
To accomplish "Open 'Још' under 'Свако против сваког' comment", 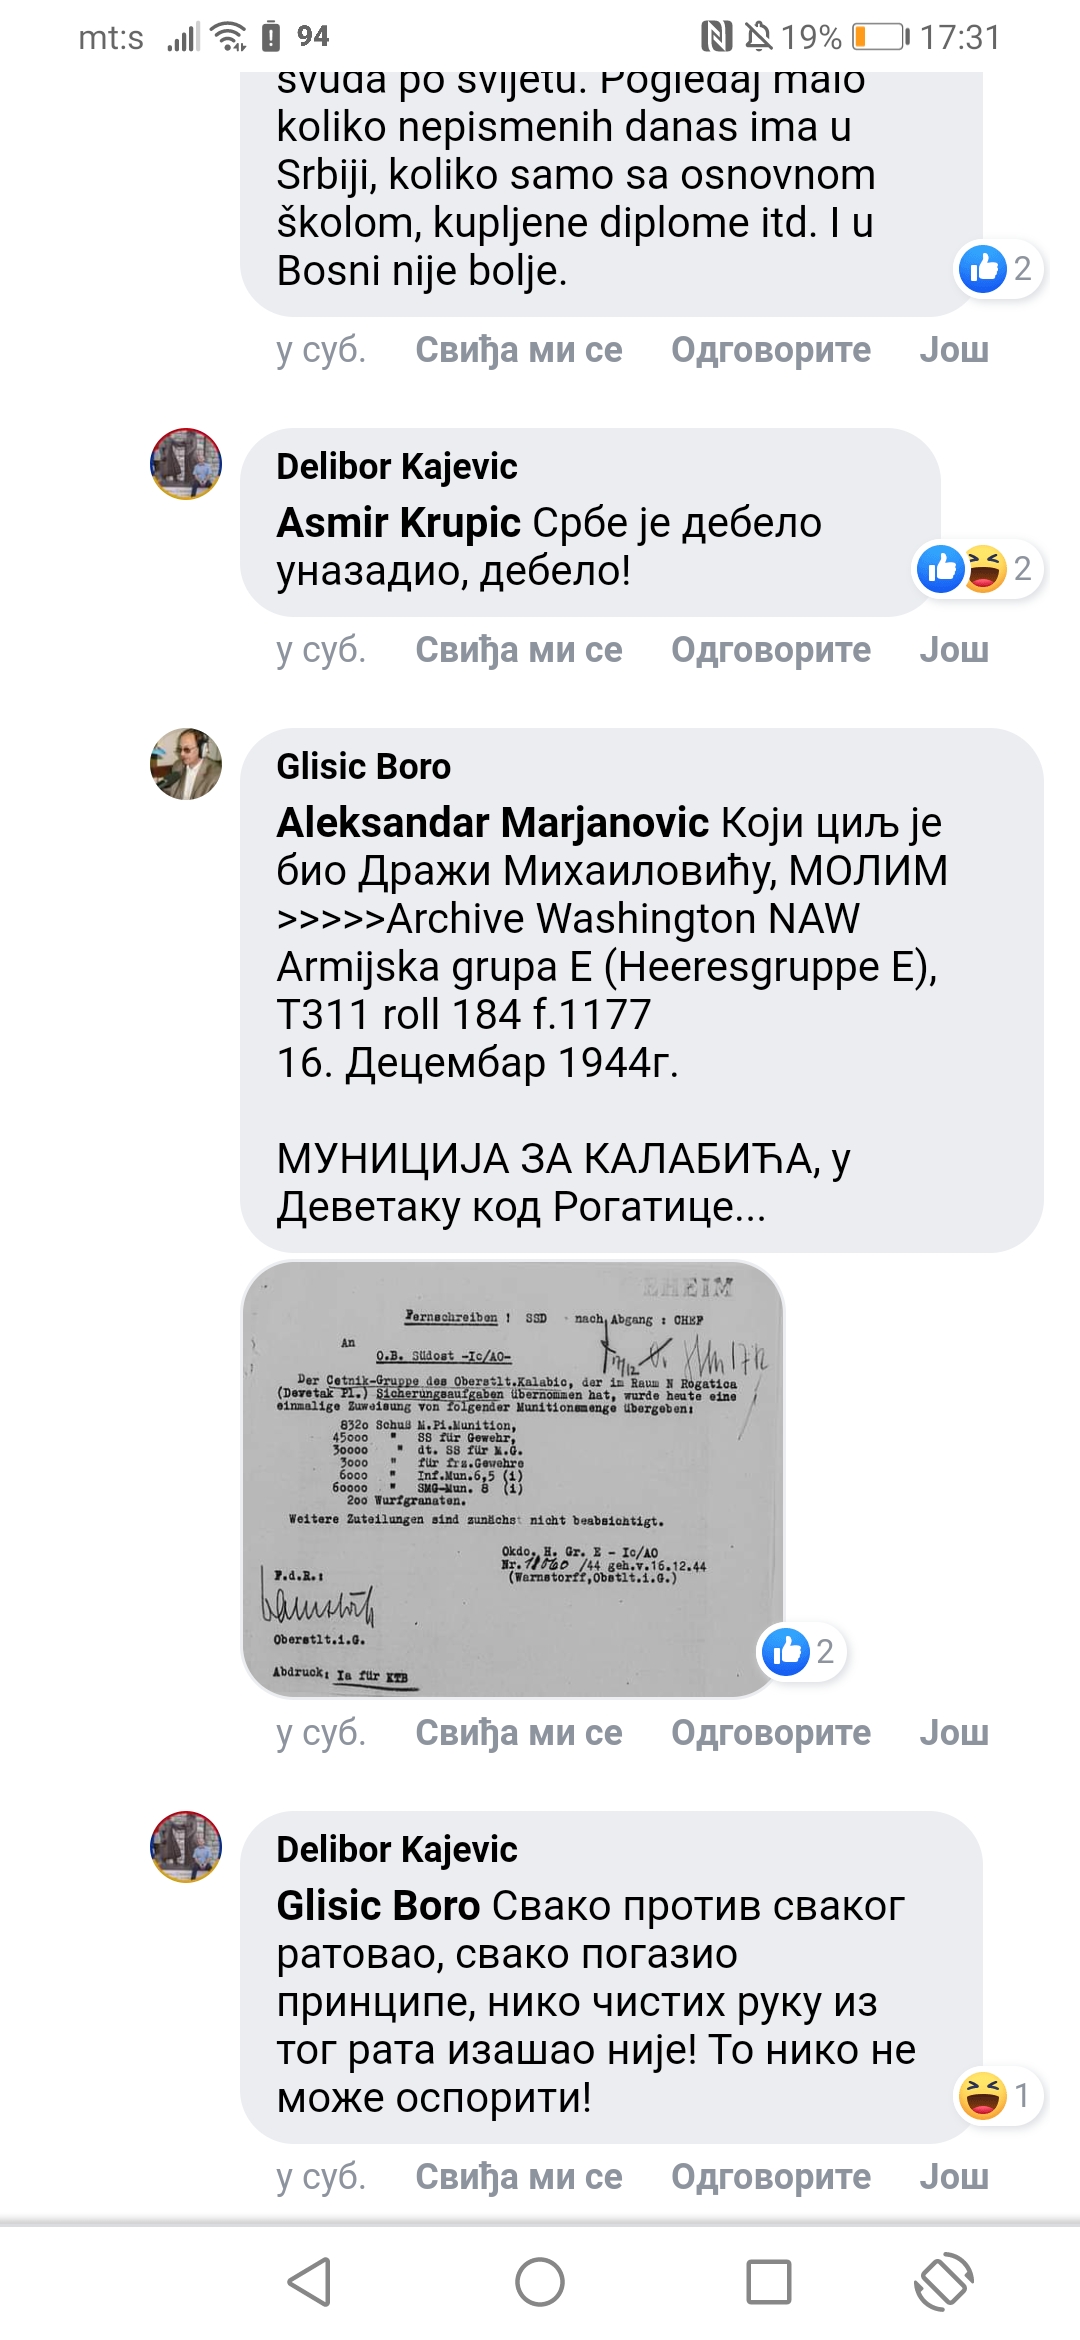I will (x=954, y=2176).
